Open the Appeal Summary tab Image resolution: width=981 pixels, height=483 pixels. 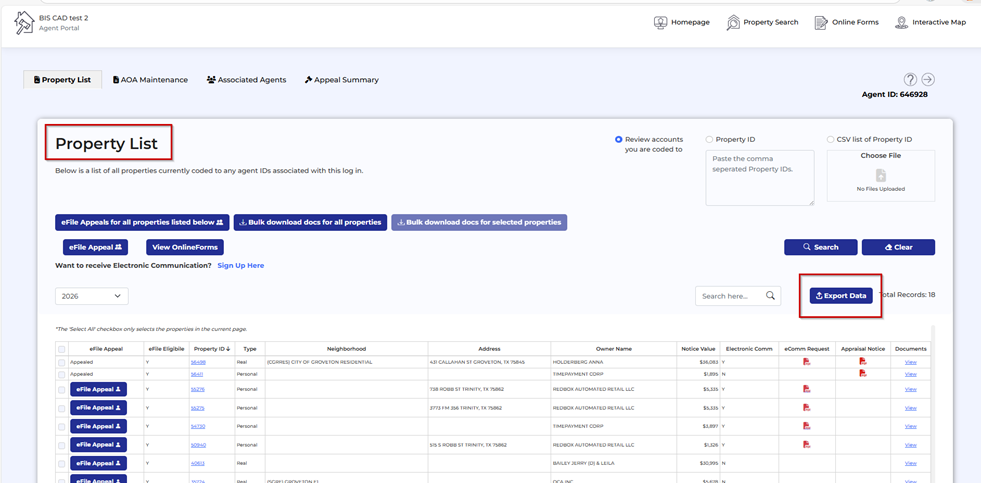coord(342,80)
